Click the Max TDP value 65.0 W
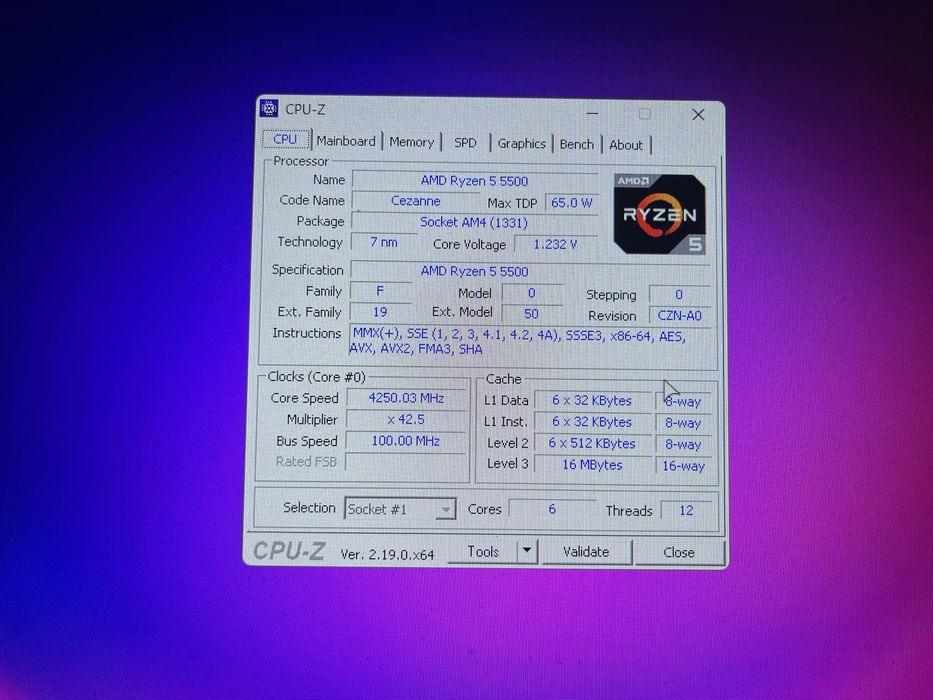933x700 pixels. pyautogui.click(x=571, y=202)
